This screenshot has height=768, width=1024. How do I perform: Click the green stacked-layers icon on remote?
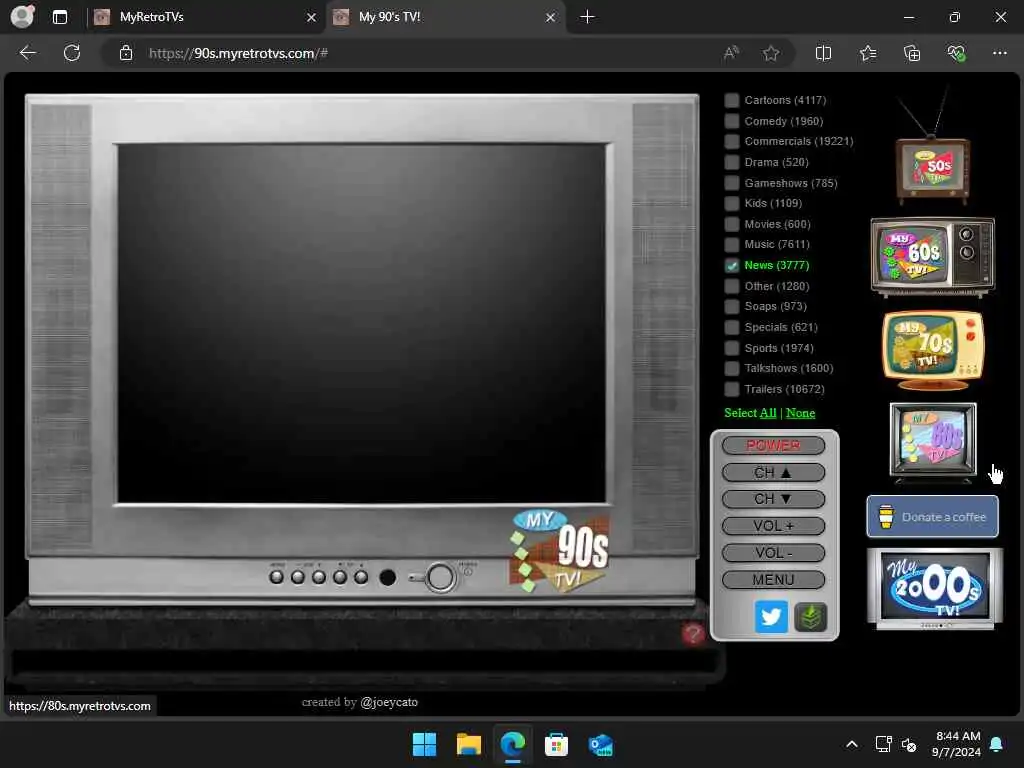point(810,616)
